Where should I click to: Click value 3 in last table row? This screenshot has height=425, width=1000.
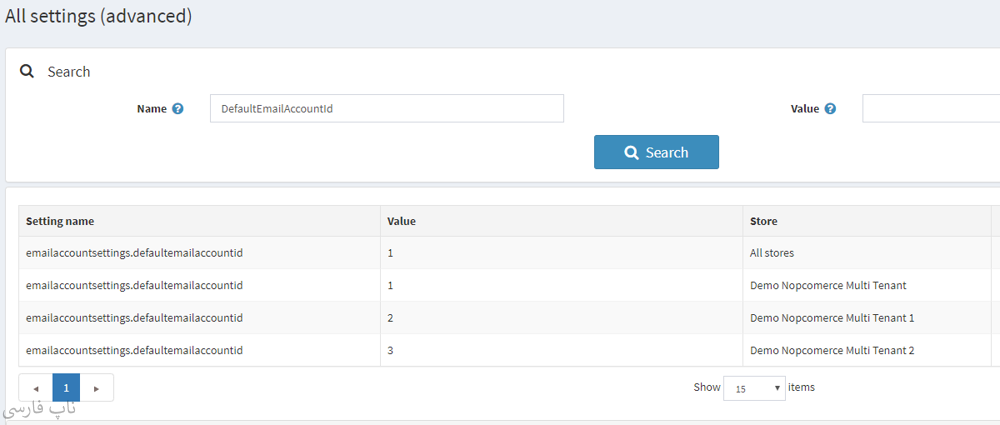point(390,350)
